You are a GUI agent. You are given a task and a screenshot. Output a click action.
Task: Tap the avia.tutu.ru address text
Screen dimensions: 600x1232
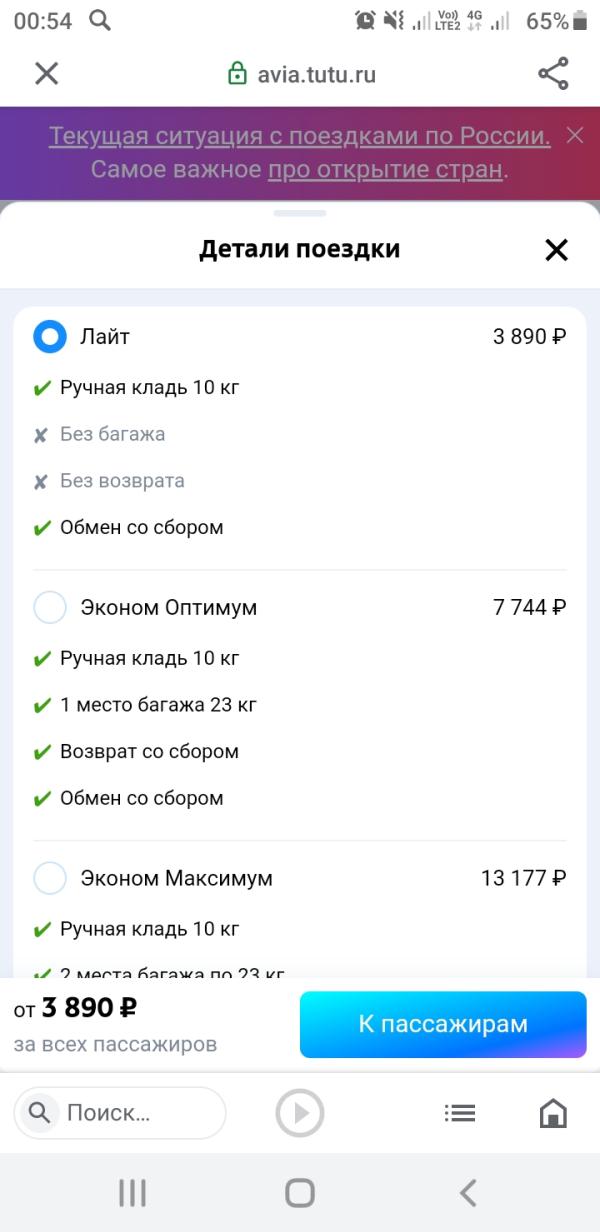tap(316, 74)
